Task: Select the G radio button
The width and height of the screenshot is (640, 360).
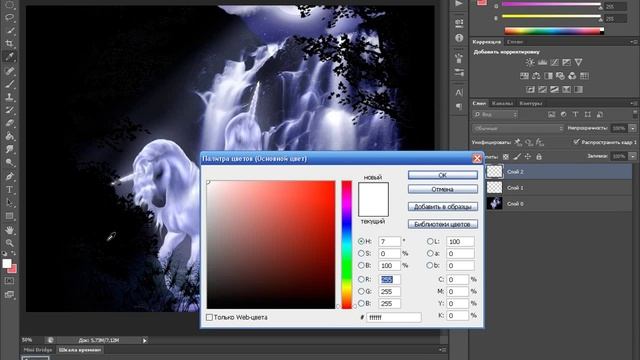Action: click(x=361, y=291)
